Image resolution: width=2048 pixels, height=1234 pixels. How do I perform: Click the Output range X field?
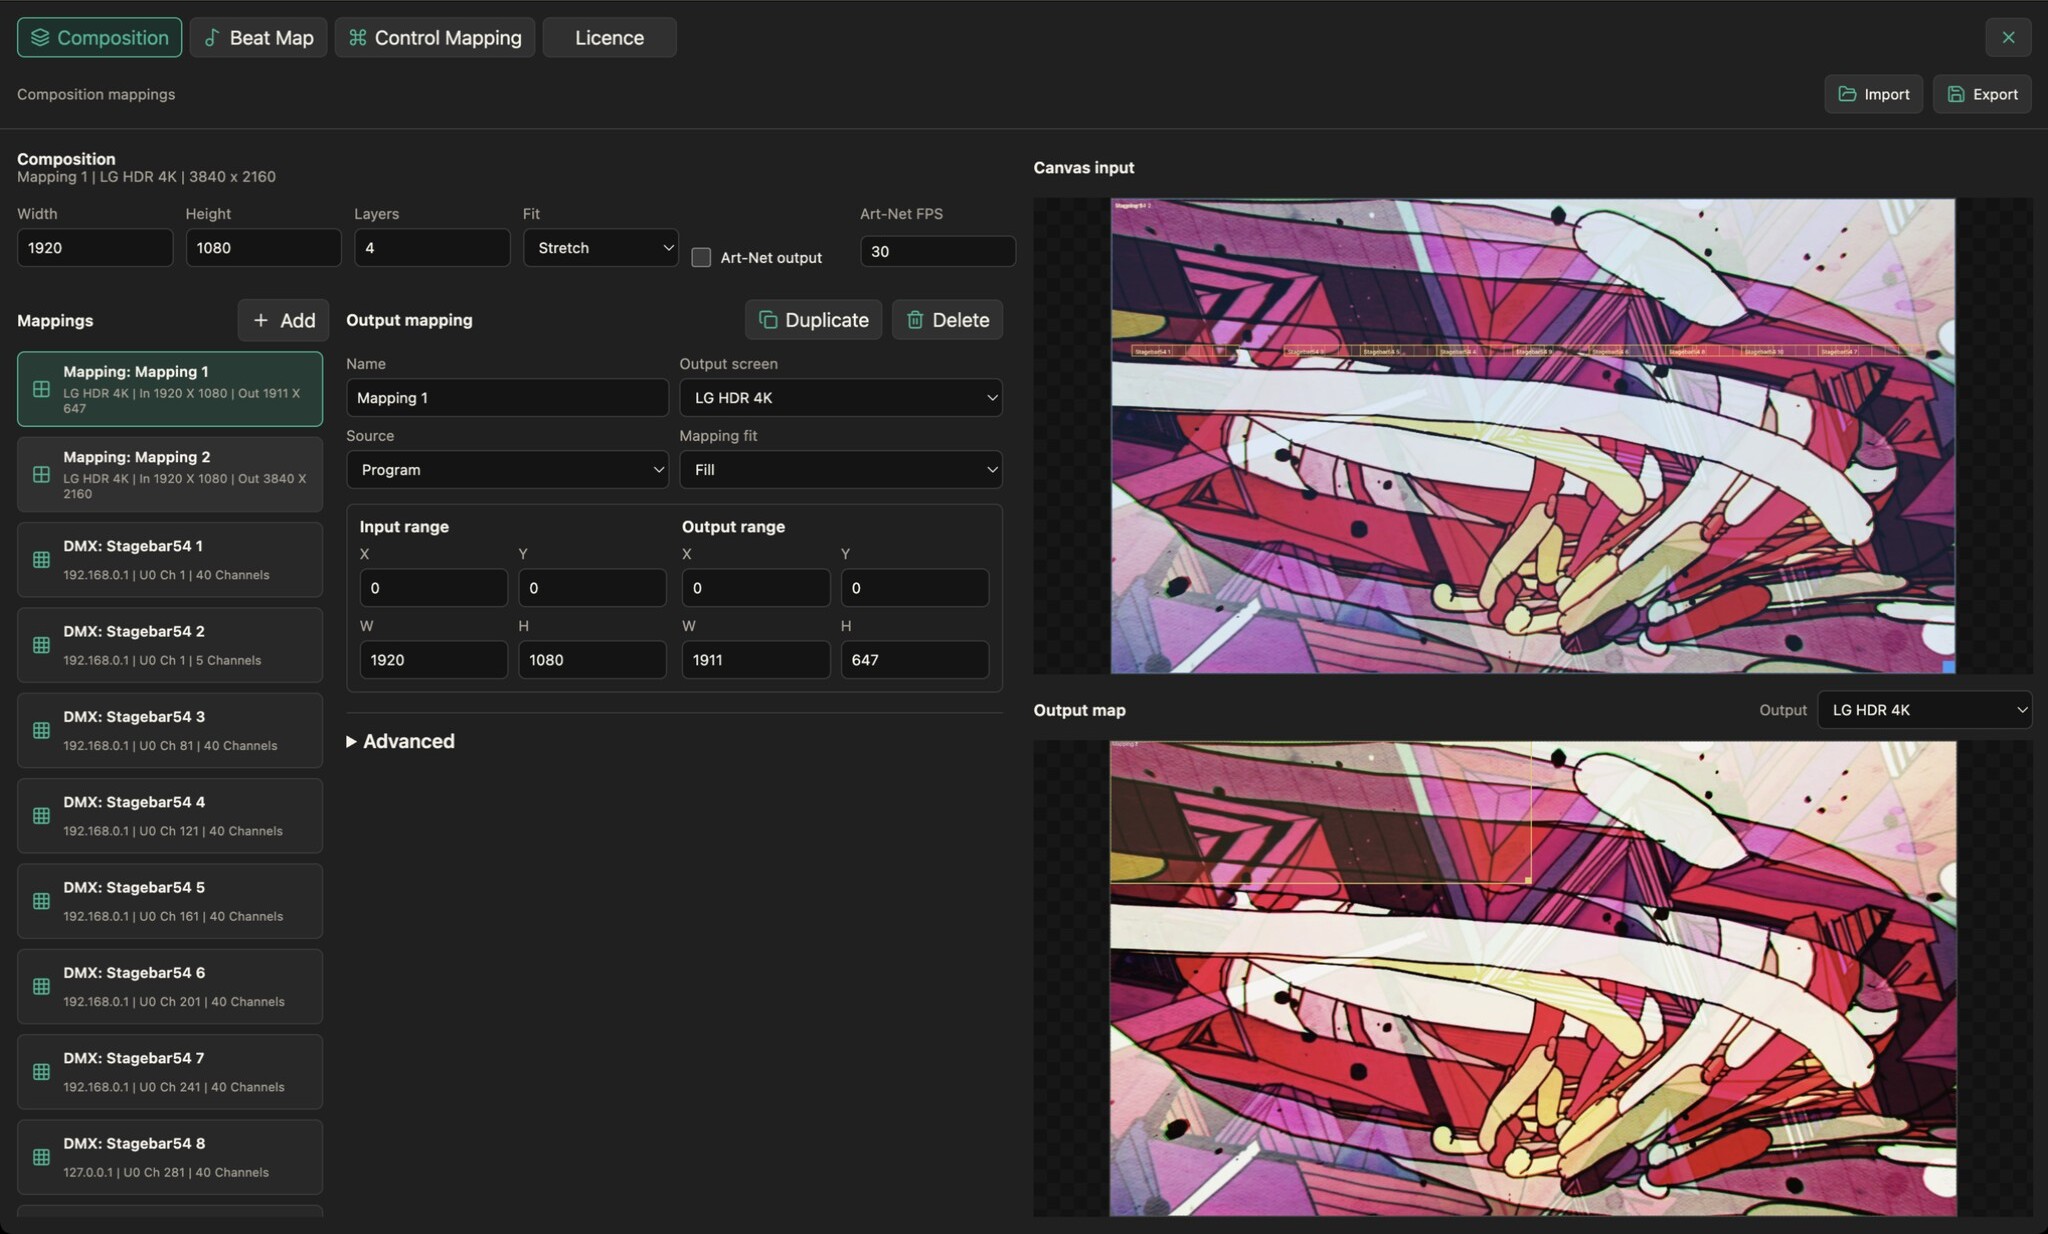point(755,588)
